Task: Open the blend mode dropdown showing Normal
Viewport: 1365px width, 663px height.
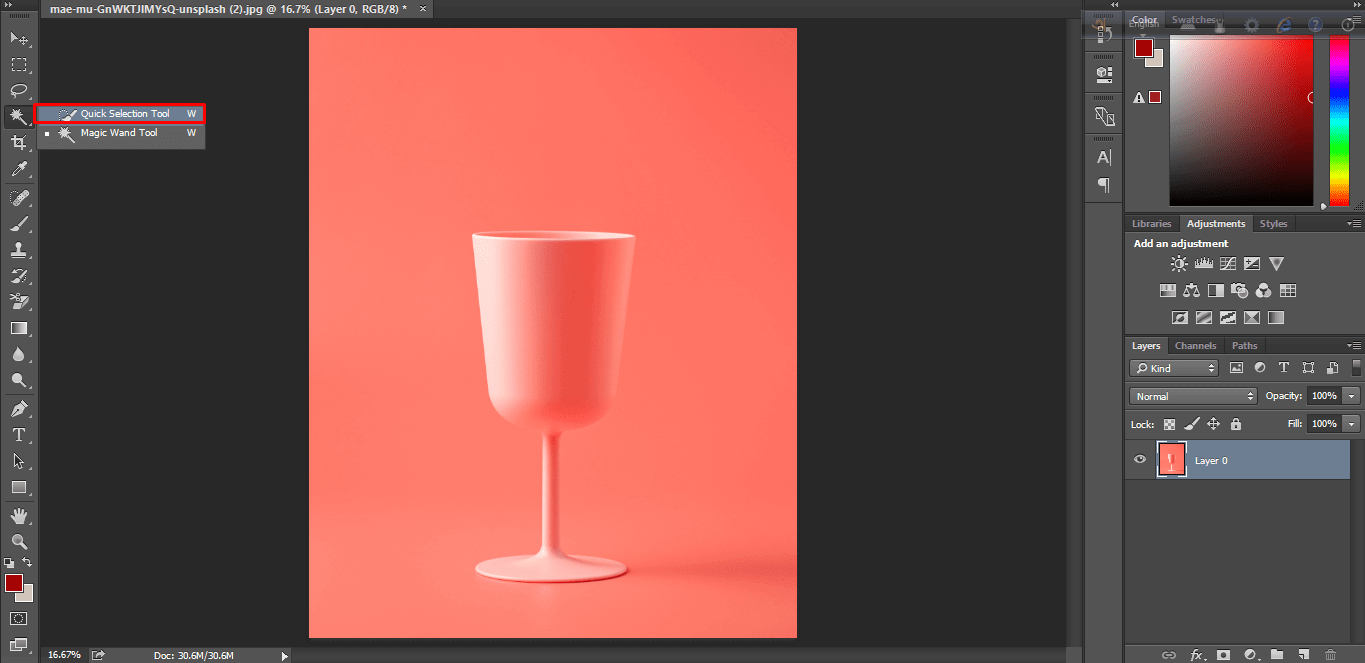Action: click(x=1192, y=395)
